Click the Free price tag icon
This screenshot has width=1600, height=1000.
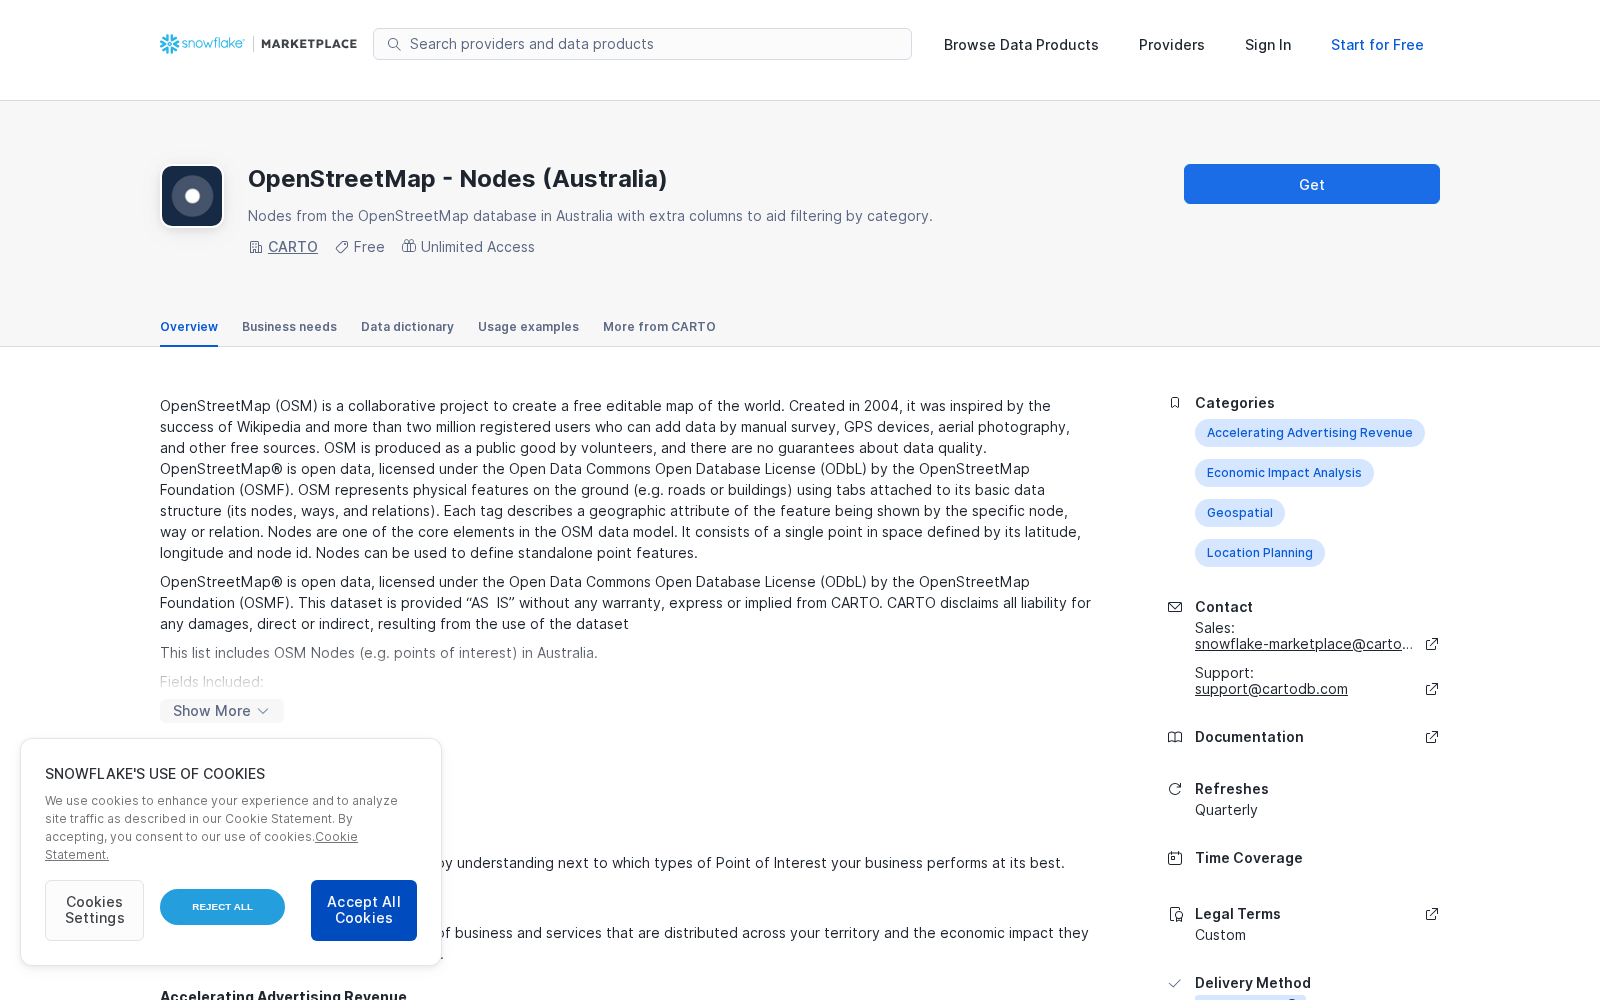[342, 247]
